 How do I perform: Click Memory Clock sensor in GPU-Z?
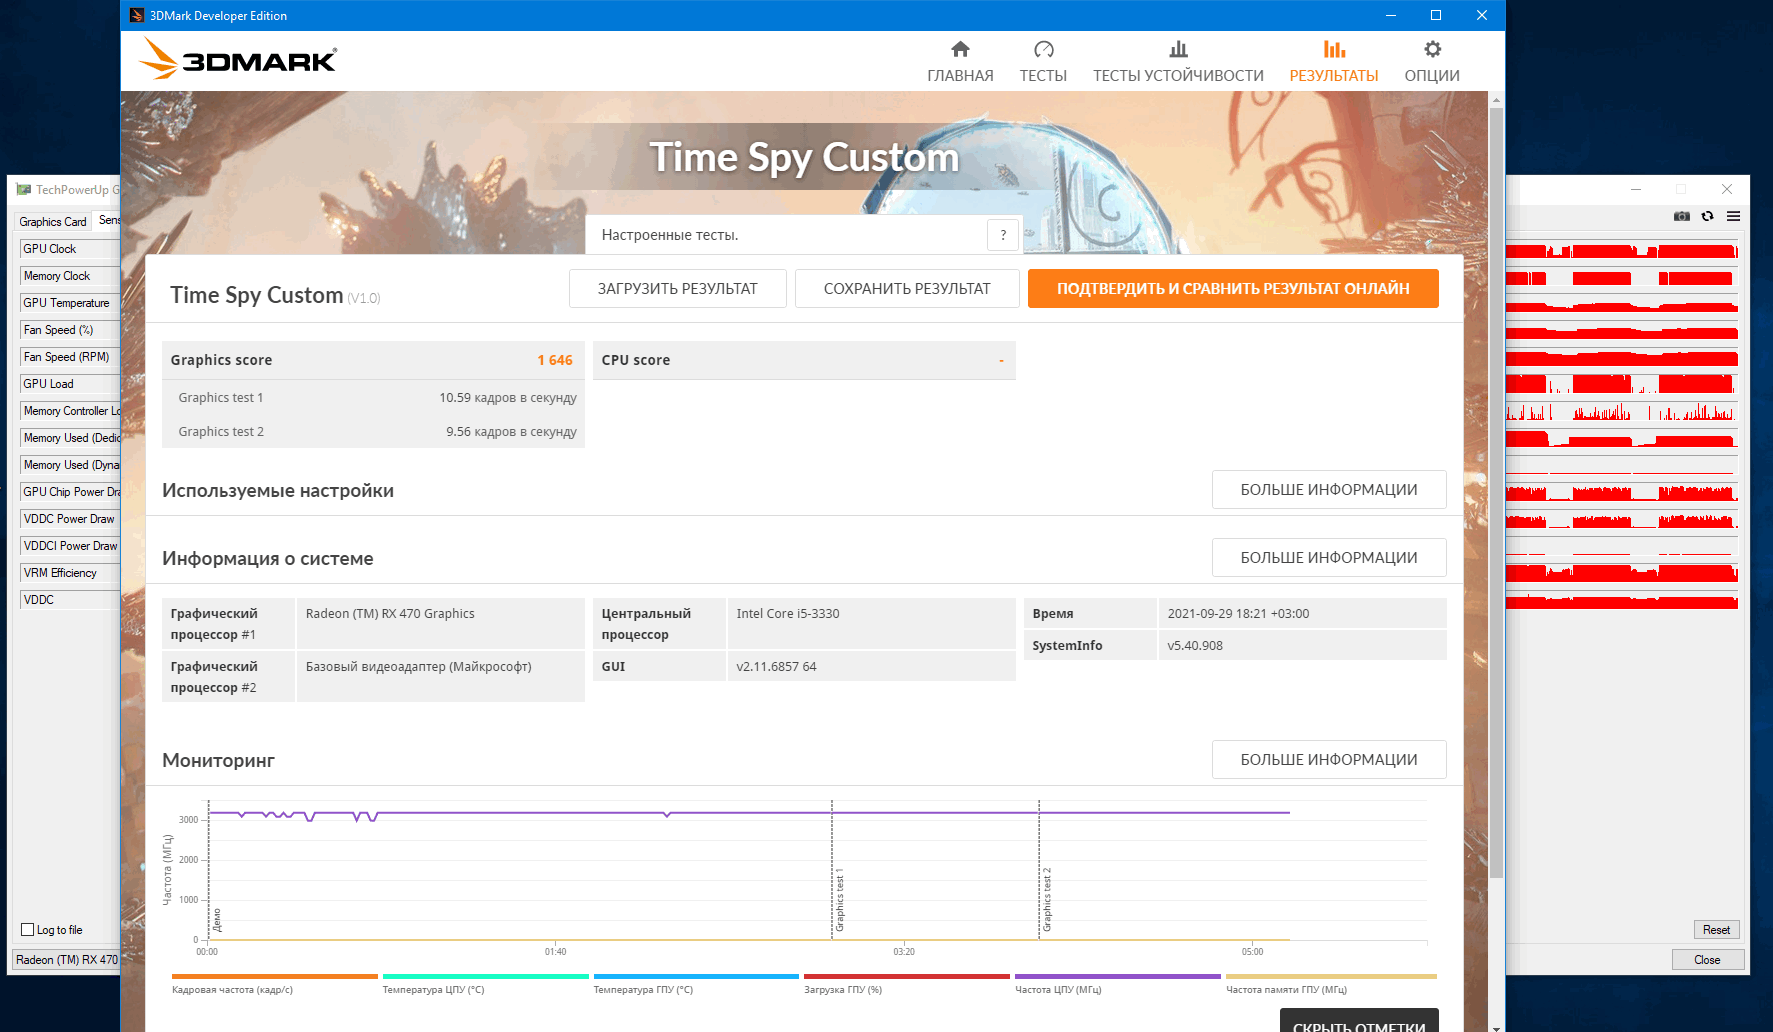pos(70,276)
